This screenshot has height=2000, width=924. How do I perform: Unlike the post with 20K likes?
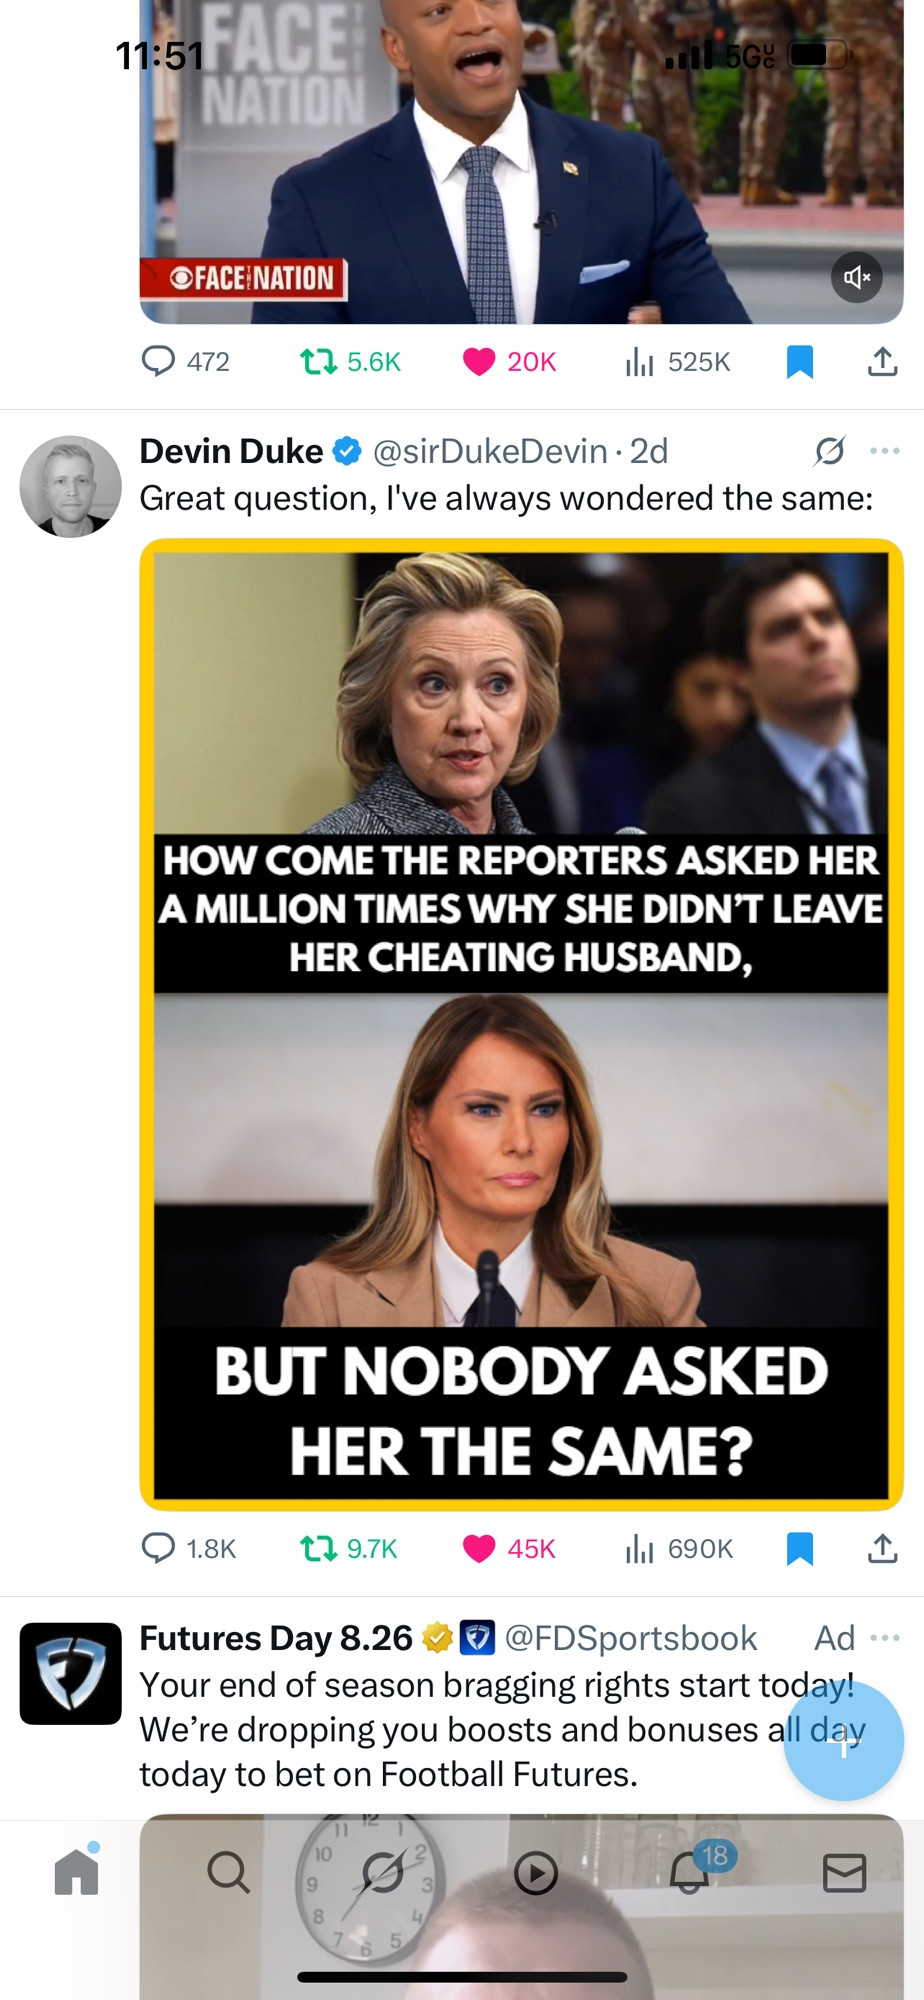click(509, 361)
